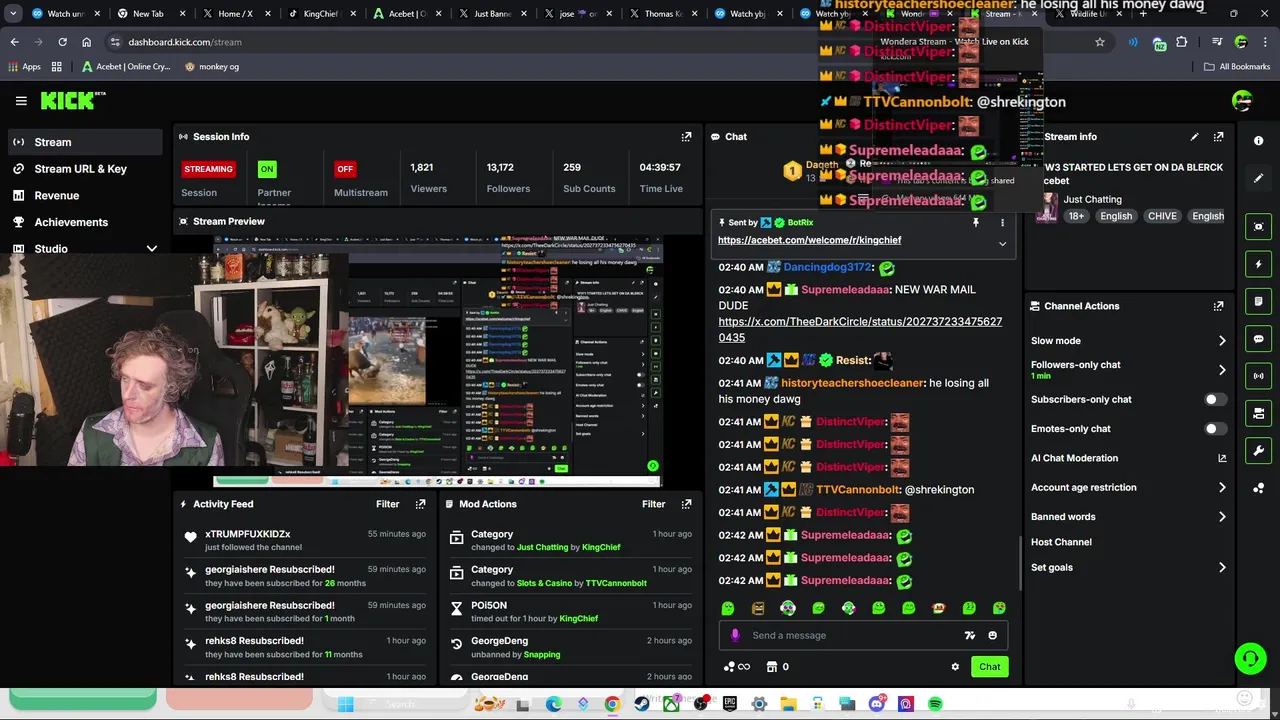The image size is (1280, 720).
Task: Click the broadcast signal icon in right sidebar
Action: point(1259,376)
